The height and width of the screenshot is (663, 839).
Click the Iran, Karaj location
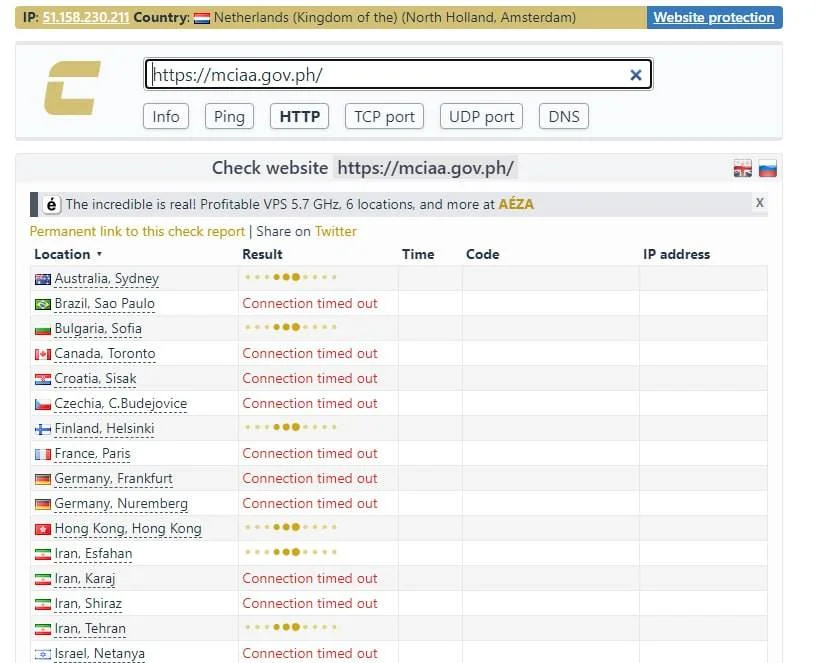tap(85, 579)
